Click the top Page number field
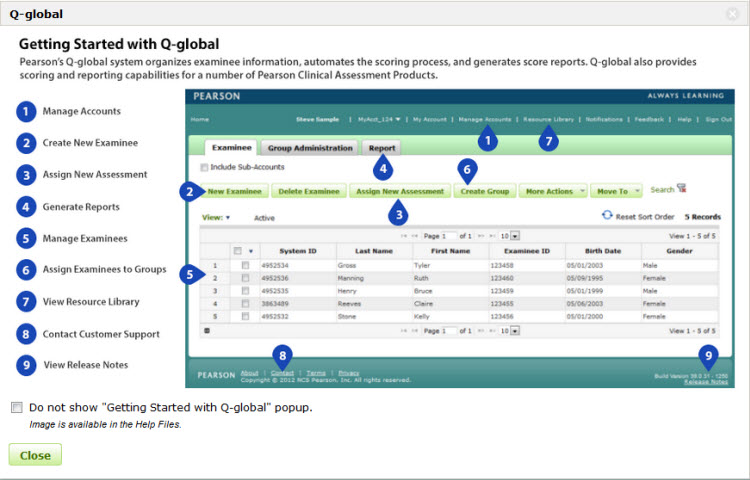The image size is (750, 480). [449, 236]
